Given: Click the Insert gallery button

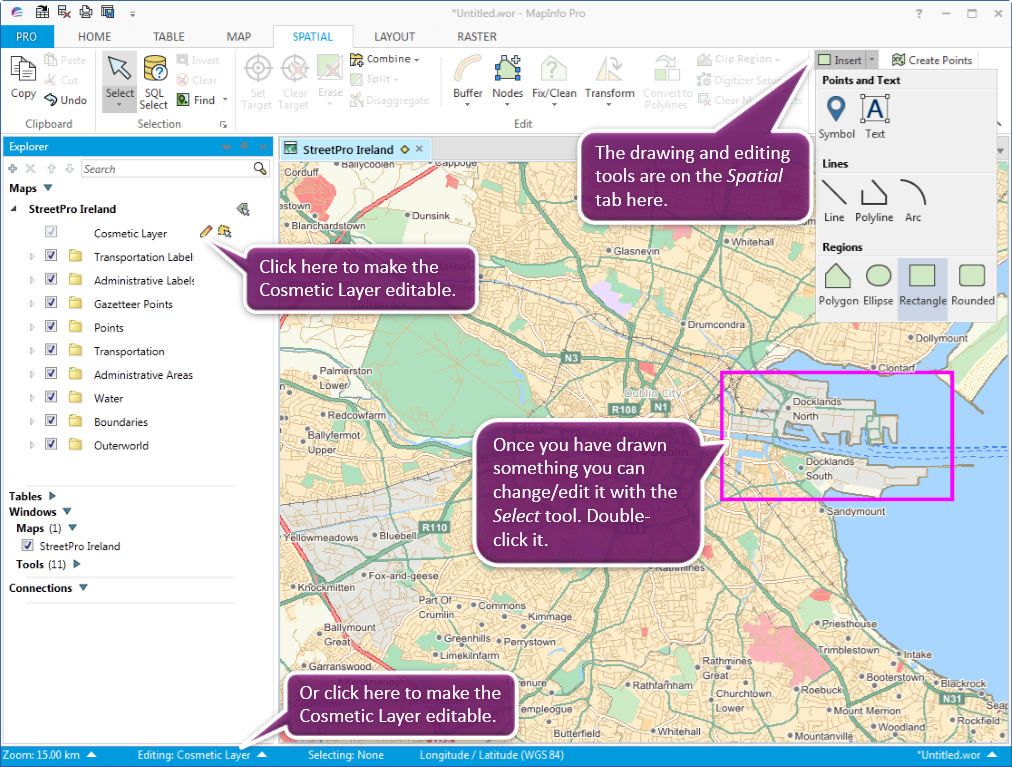Looking at the screenshot, I should pyautogui.click(x=840, y=60).
